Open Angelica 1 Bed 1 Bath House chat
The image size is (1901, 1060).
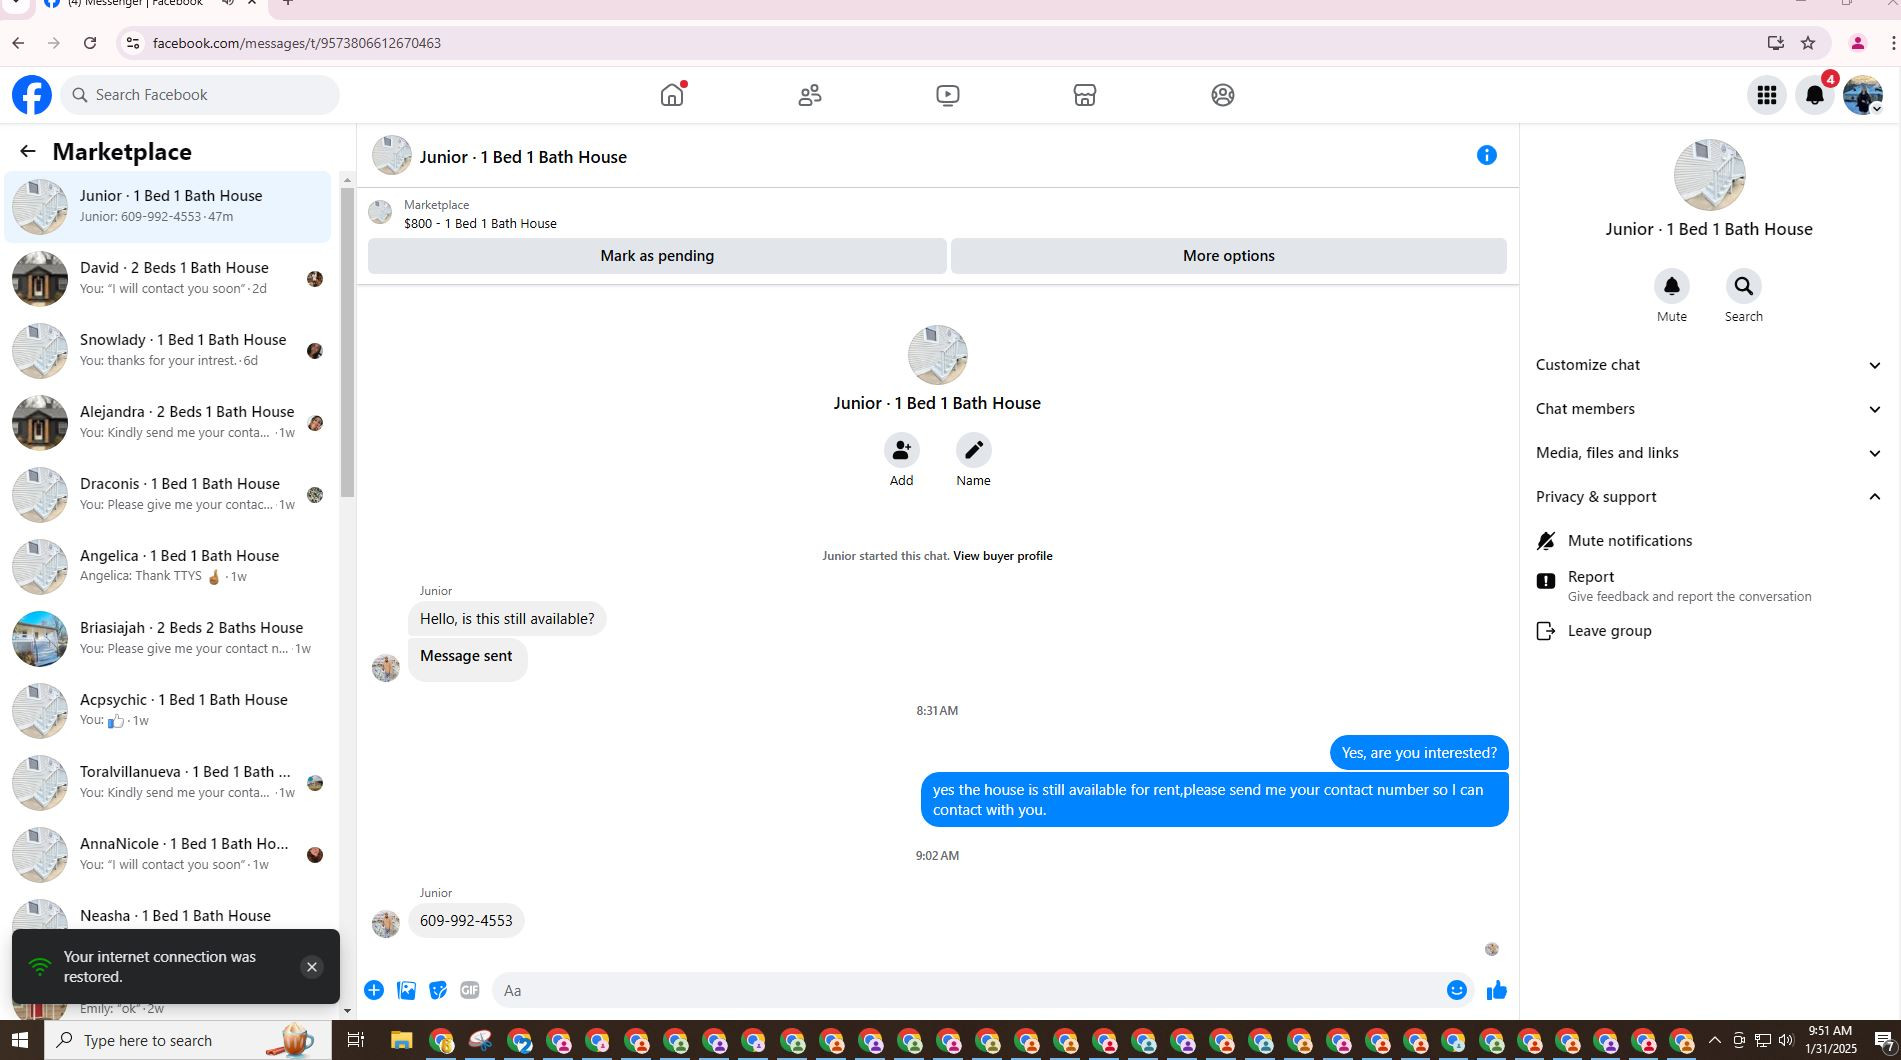pos(168,566)
